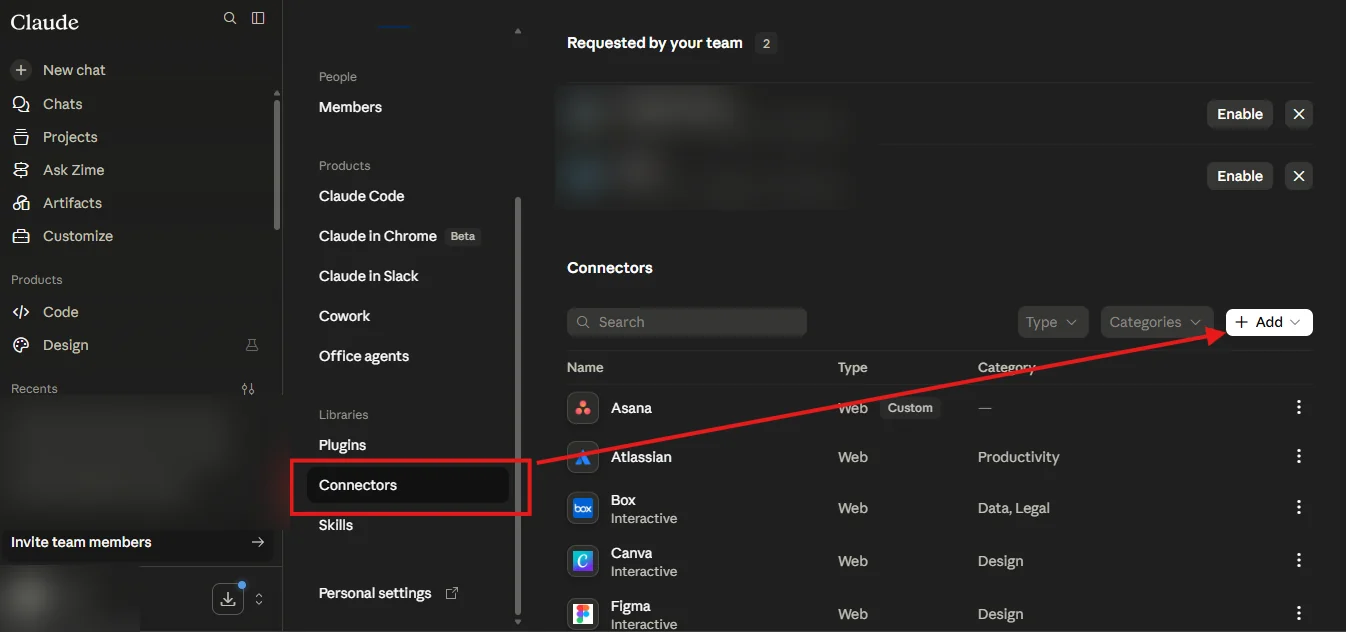Open Skills library

click(336, 525)
